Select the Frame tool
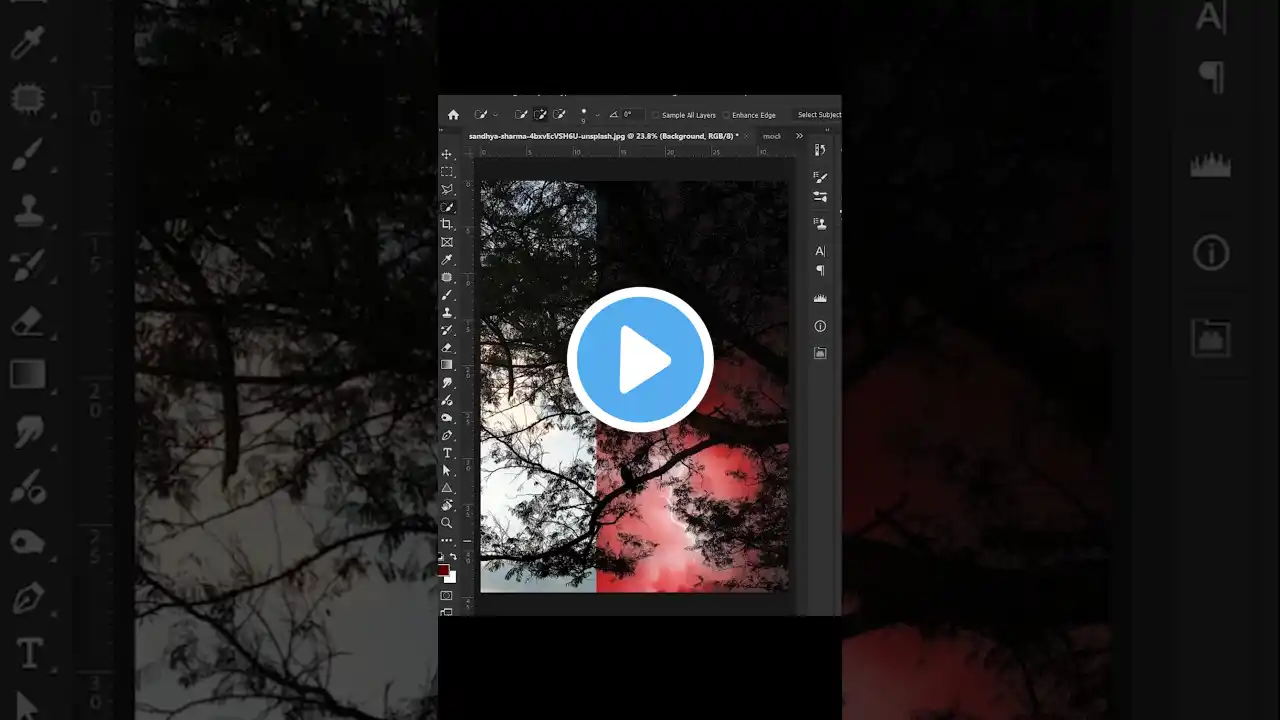 (447, 242)
